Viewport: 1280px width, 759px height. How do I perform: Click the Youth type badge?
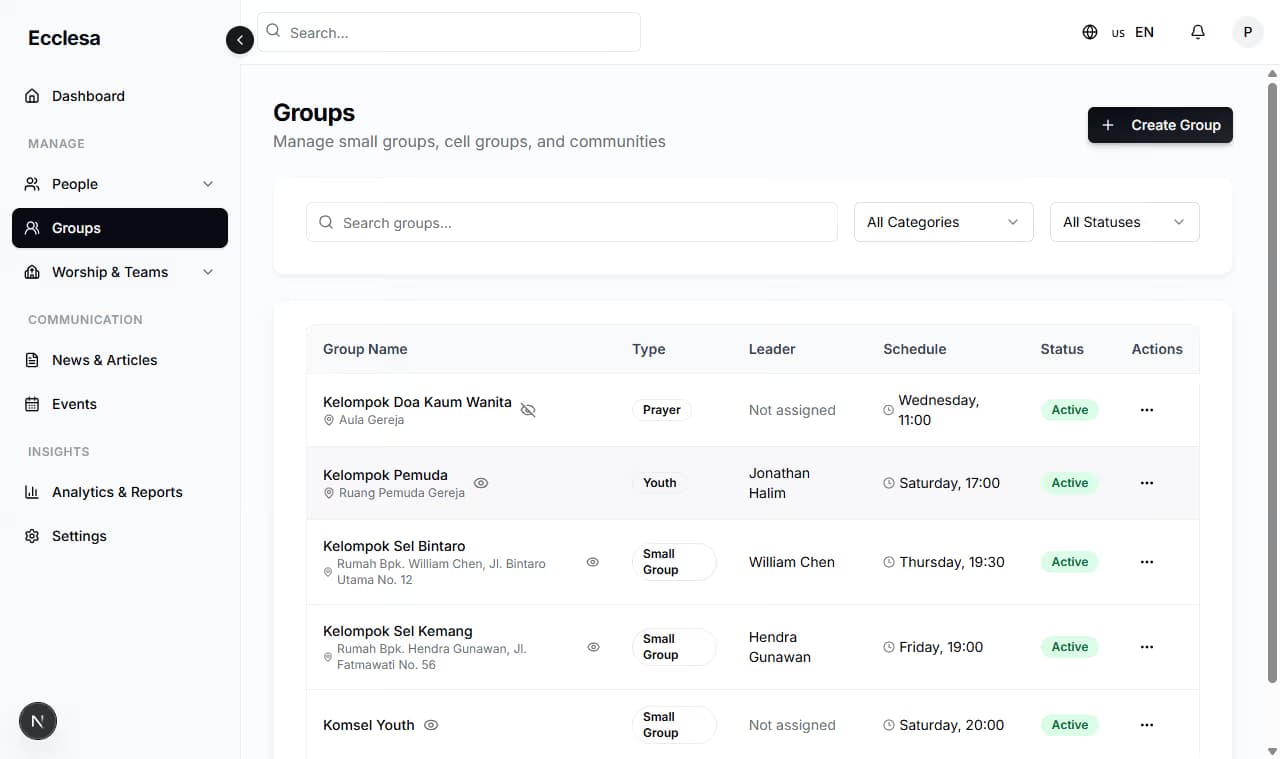[659, 483]
